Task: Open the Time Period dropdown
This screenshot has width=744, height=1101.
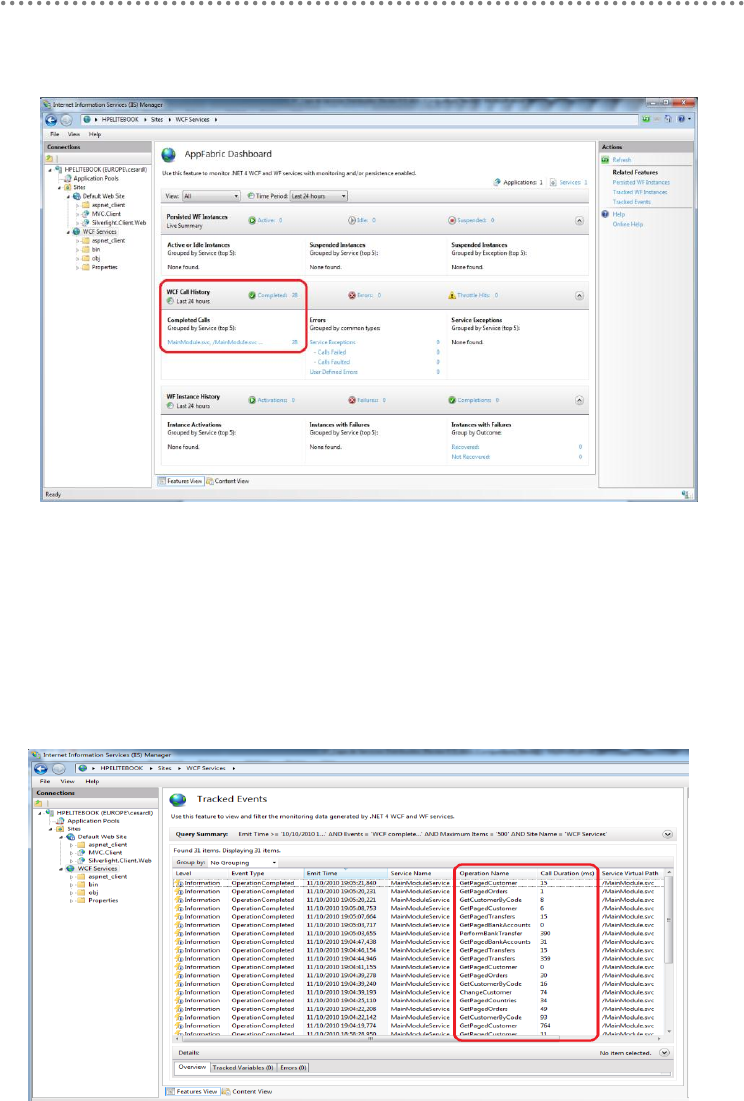Action: click(319, 197)
